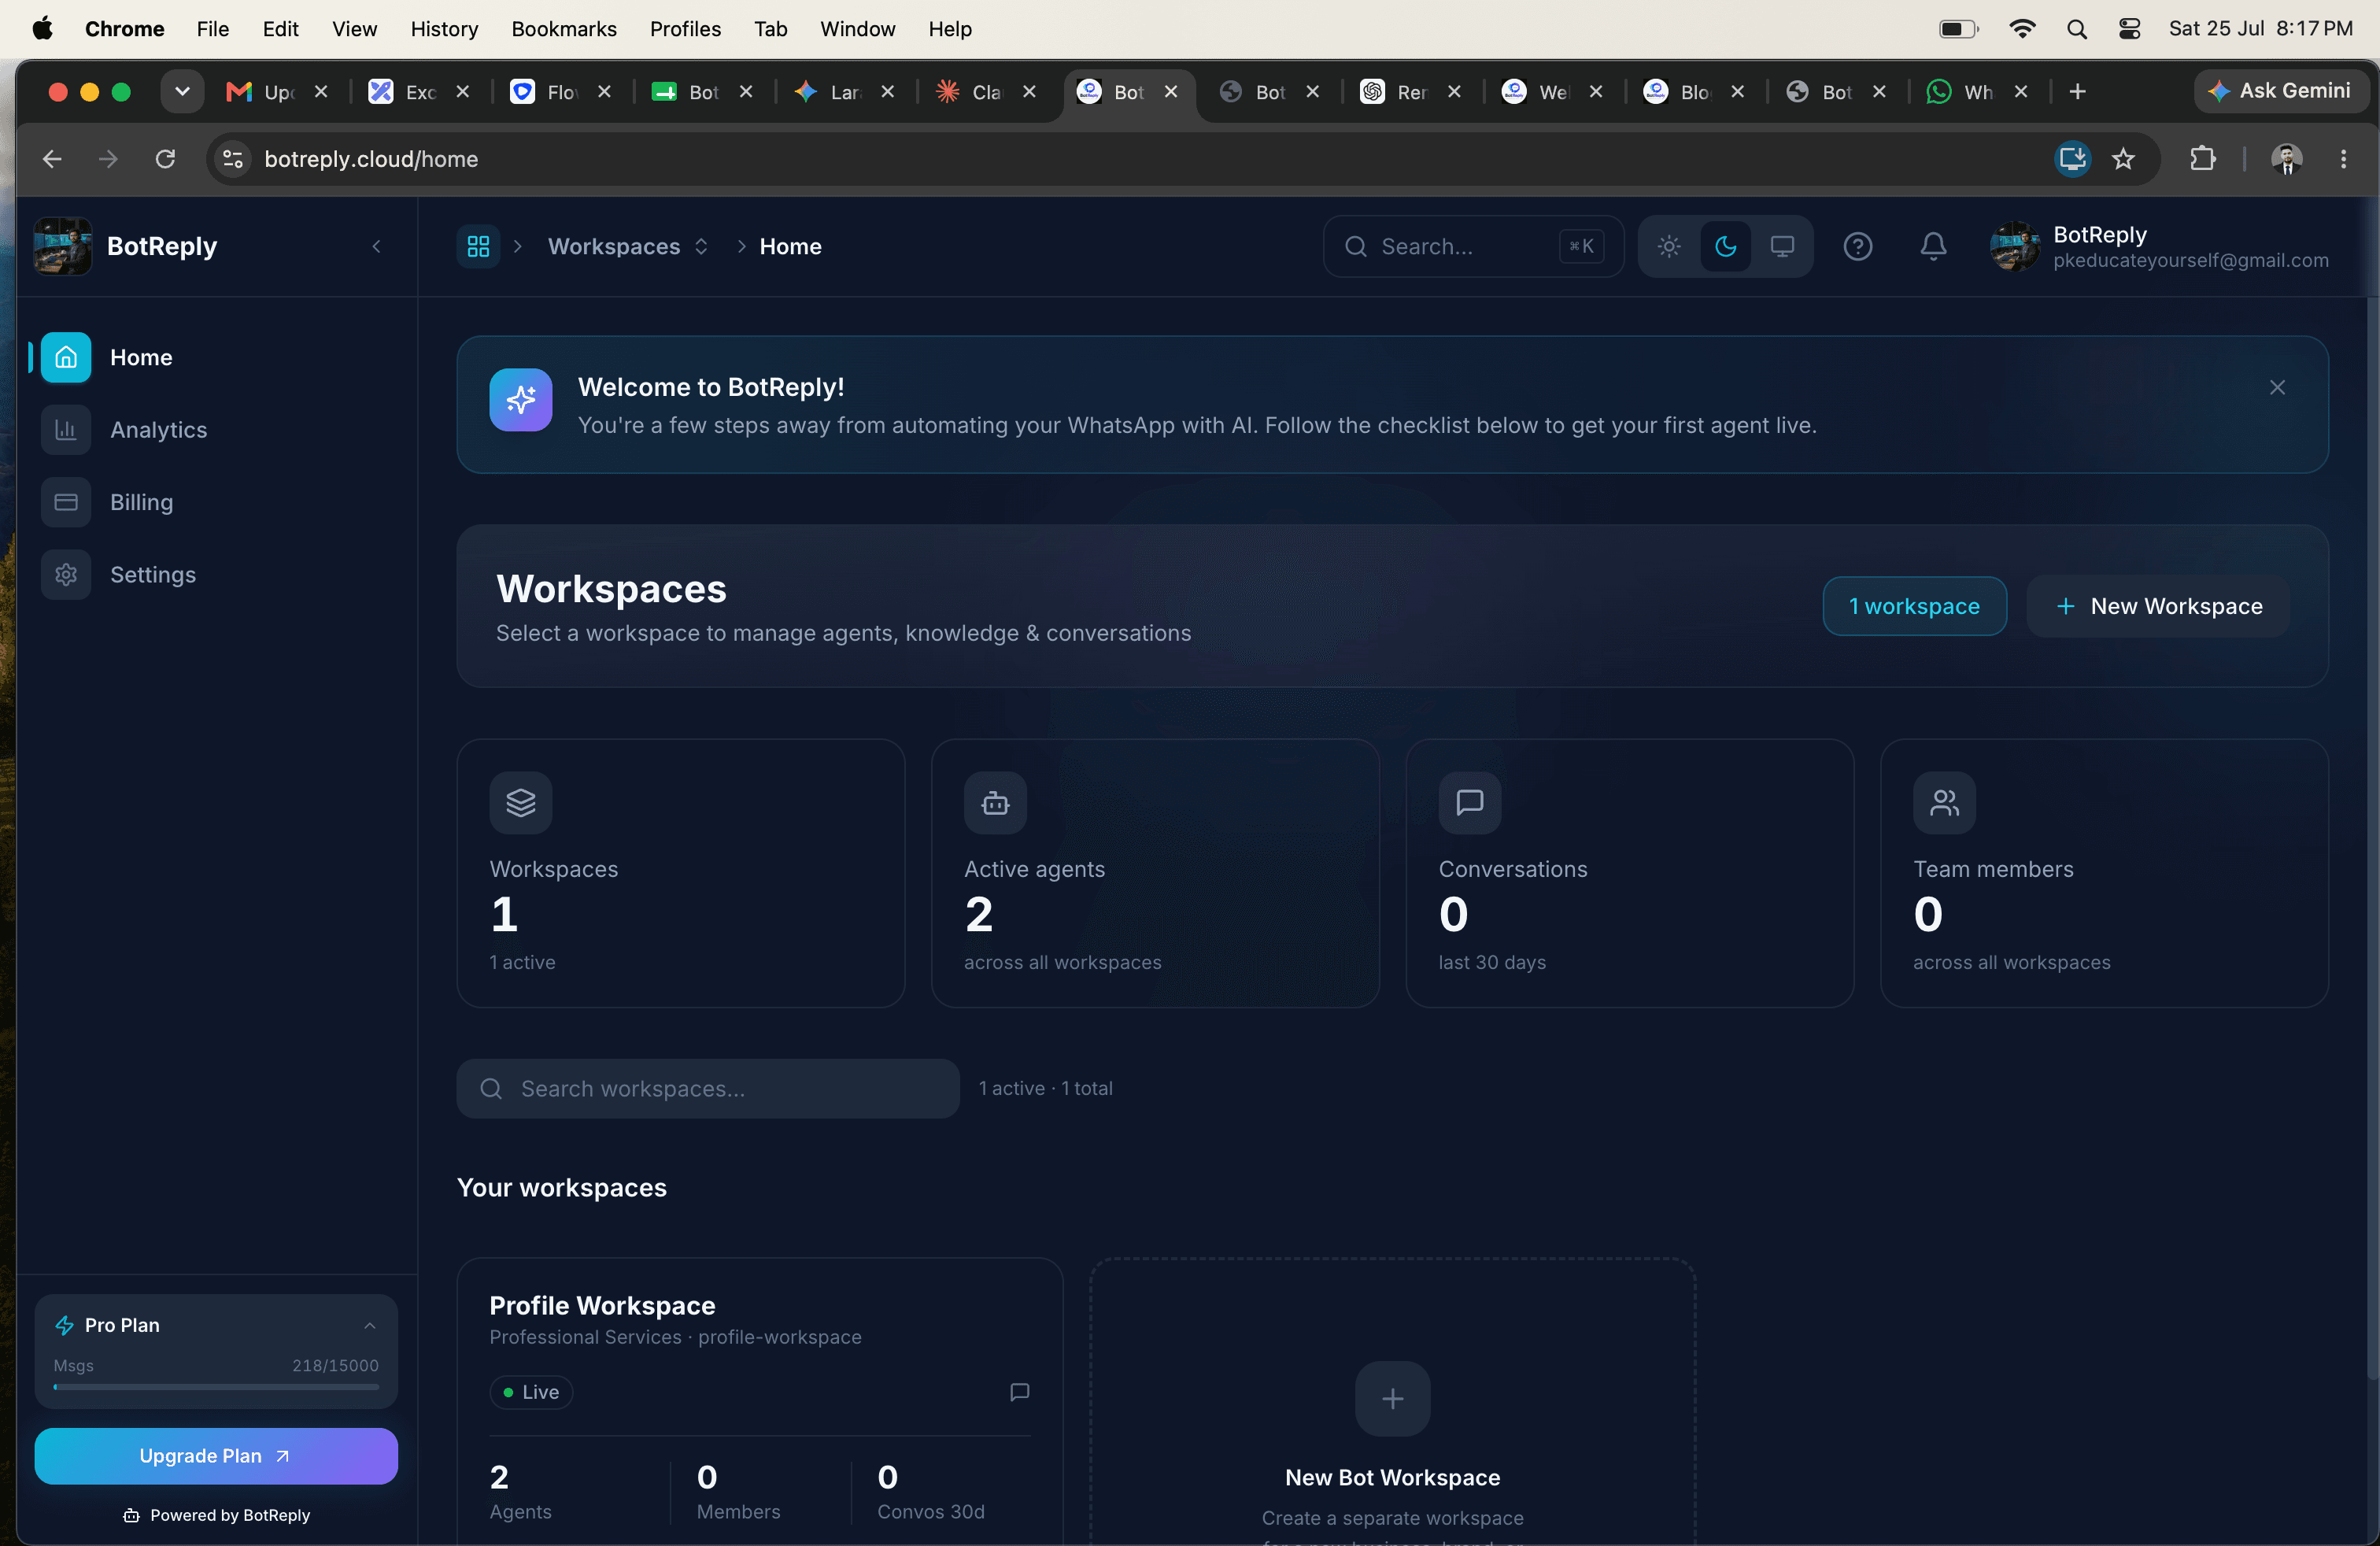Click the Pro Plan lightning icon
2380x1546 pixels.
[x=65, y=1325]
